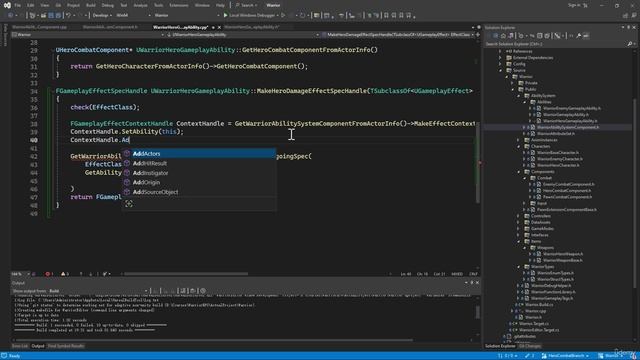Open the View menu
The height and width of the screenshot is (360, 640).
[44, 5]
